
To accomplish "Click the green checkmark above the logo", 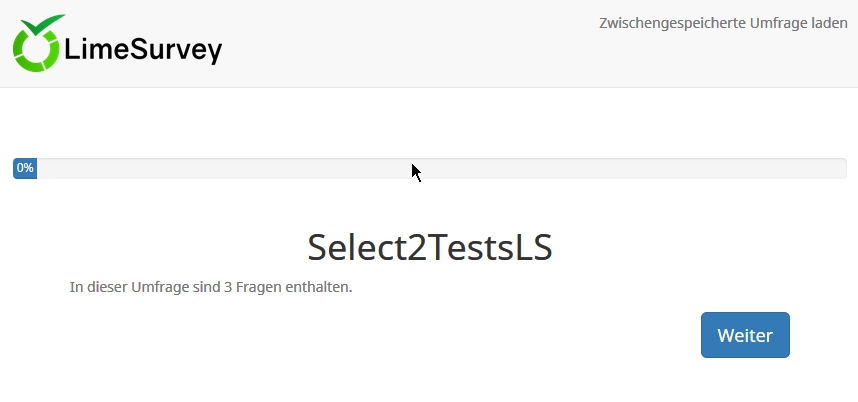I will [x=44, y=24].
